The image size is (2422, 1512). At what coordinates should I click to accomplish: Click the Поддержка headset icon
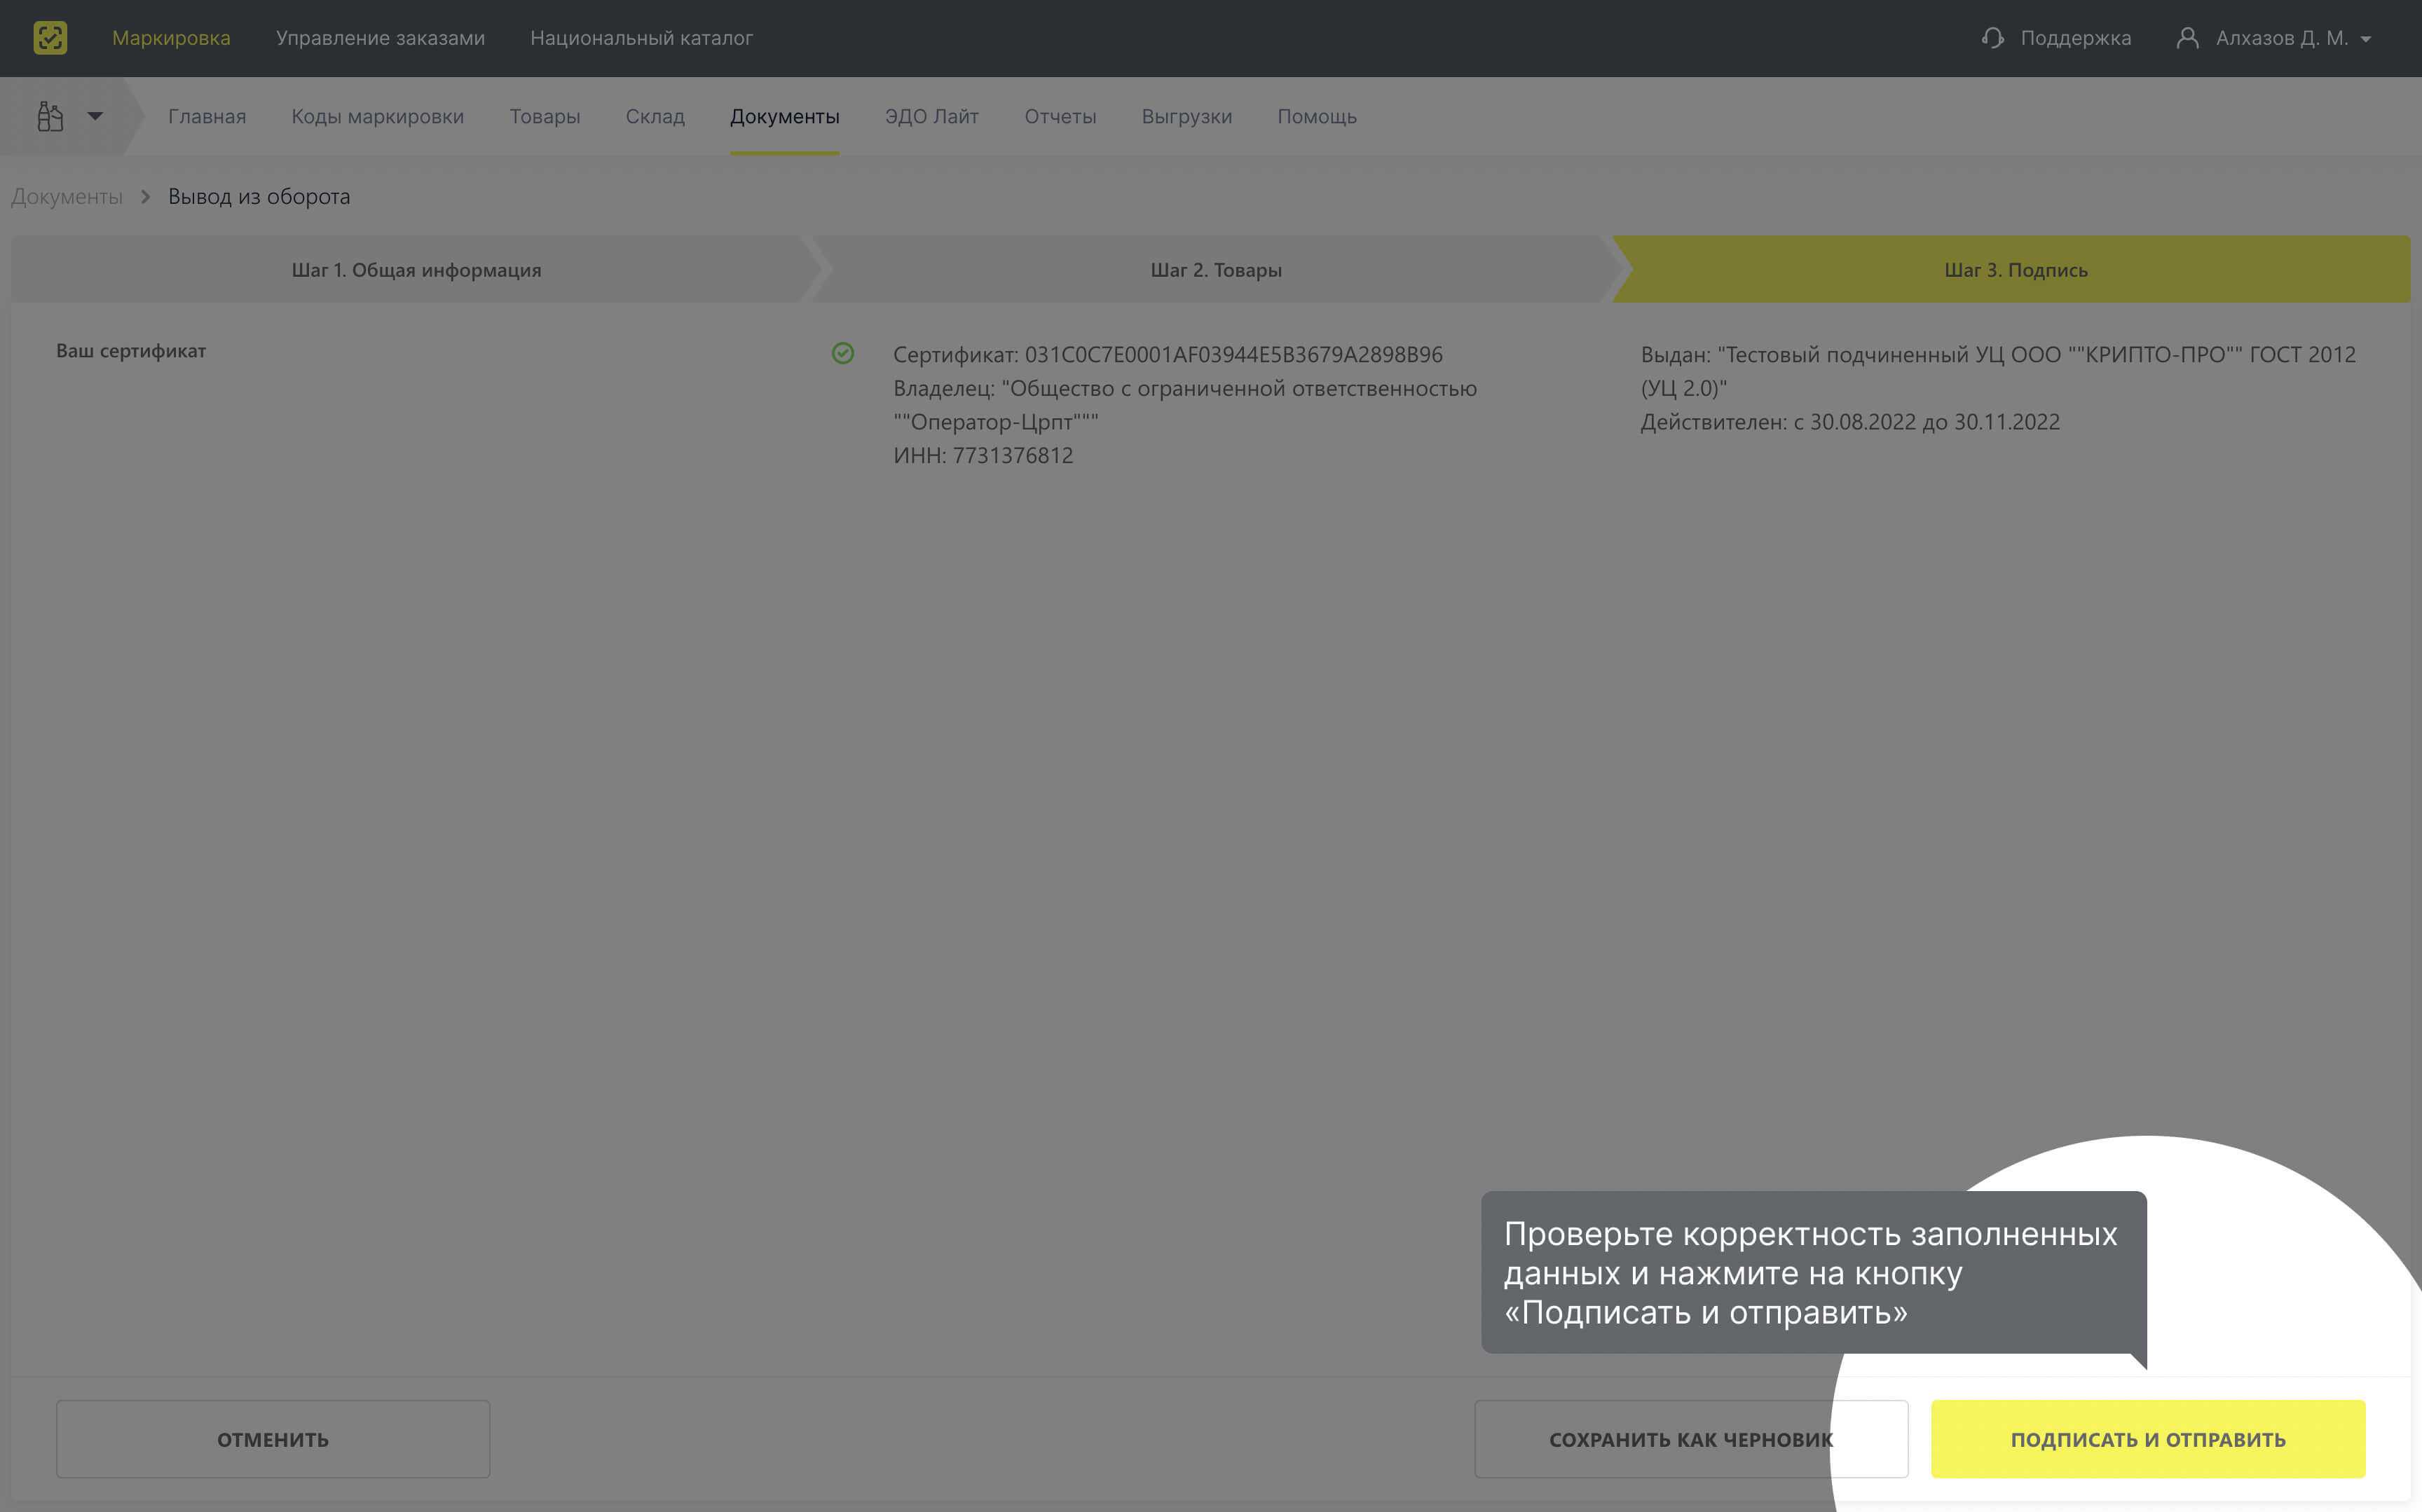(1992, 38)
